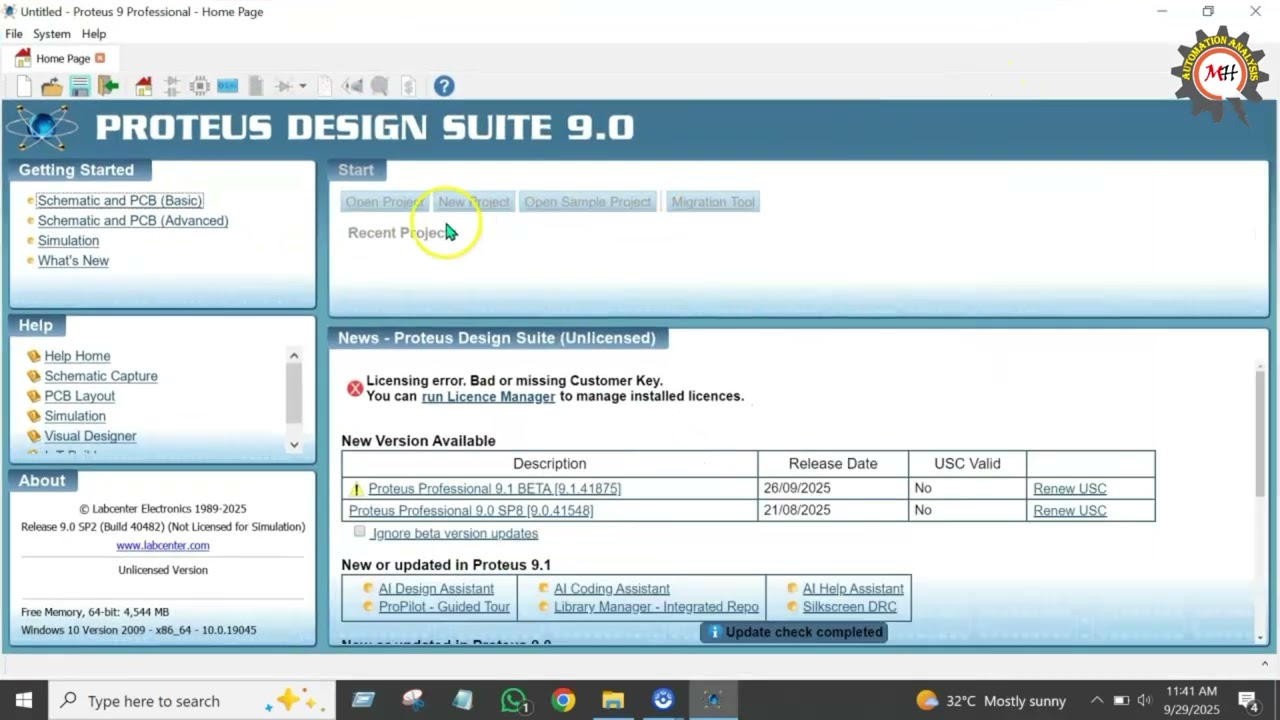Open File Explorer from the taskbar
Screen dimensions: 1280x720
[x=613, y=701]
